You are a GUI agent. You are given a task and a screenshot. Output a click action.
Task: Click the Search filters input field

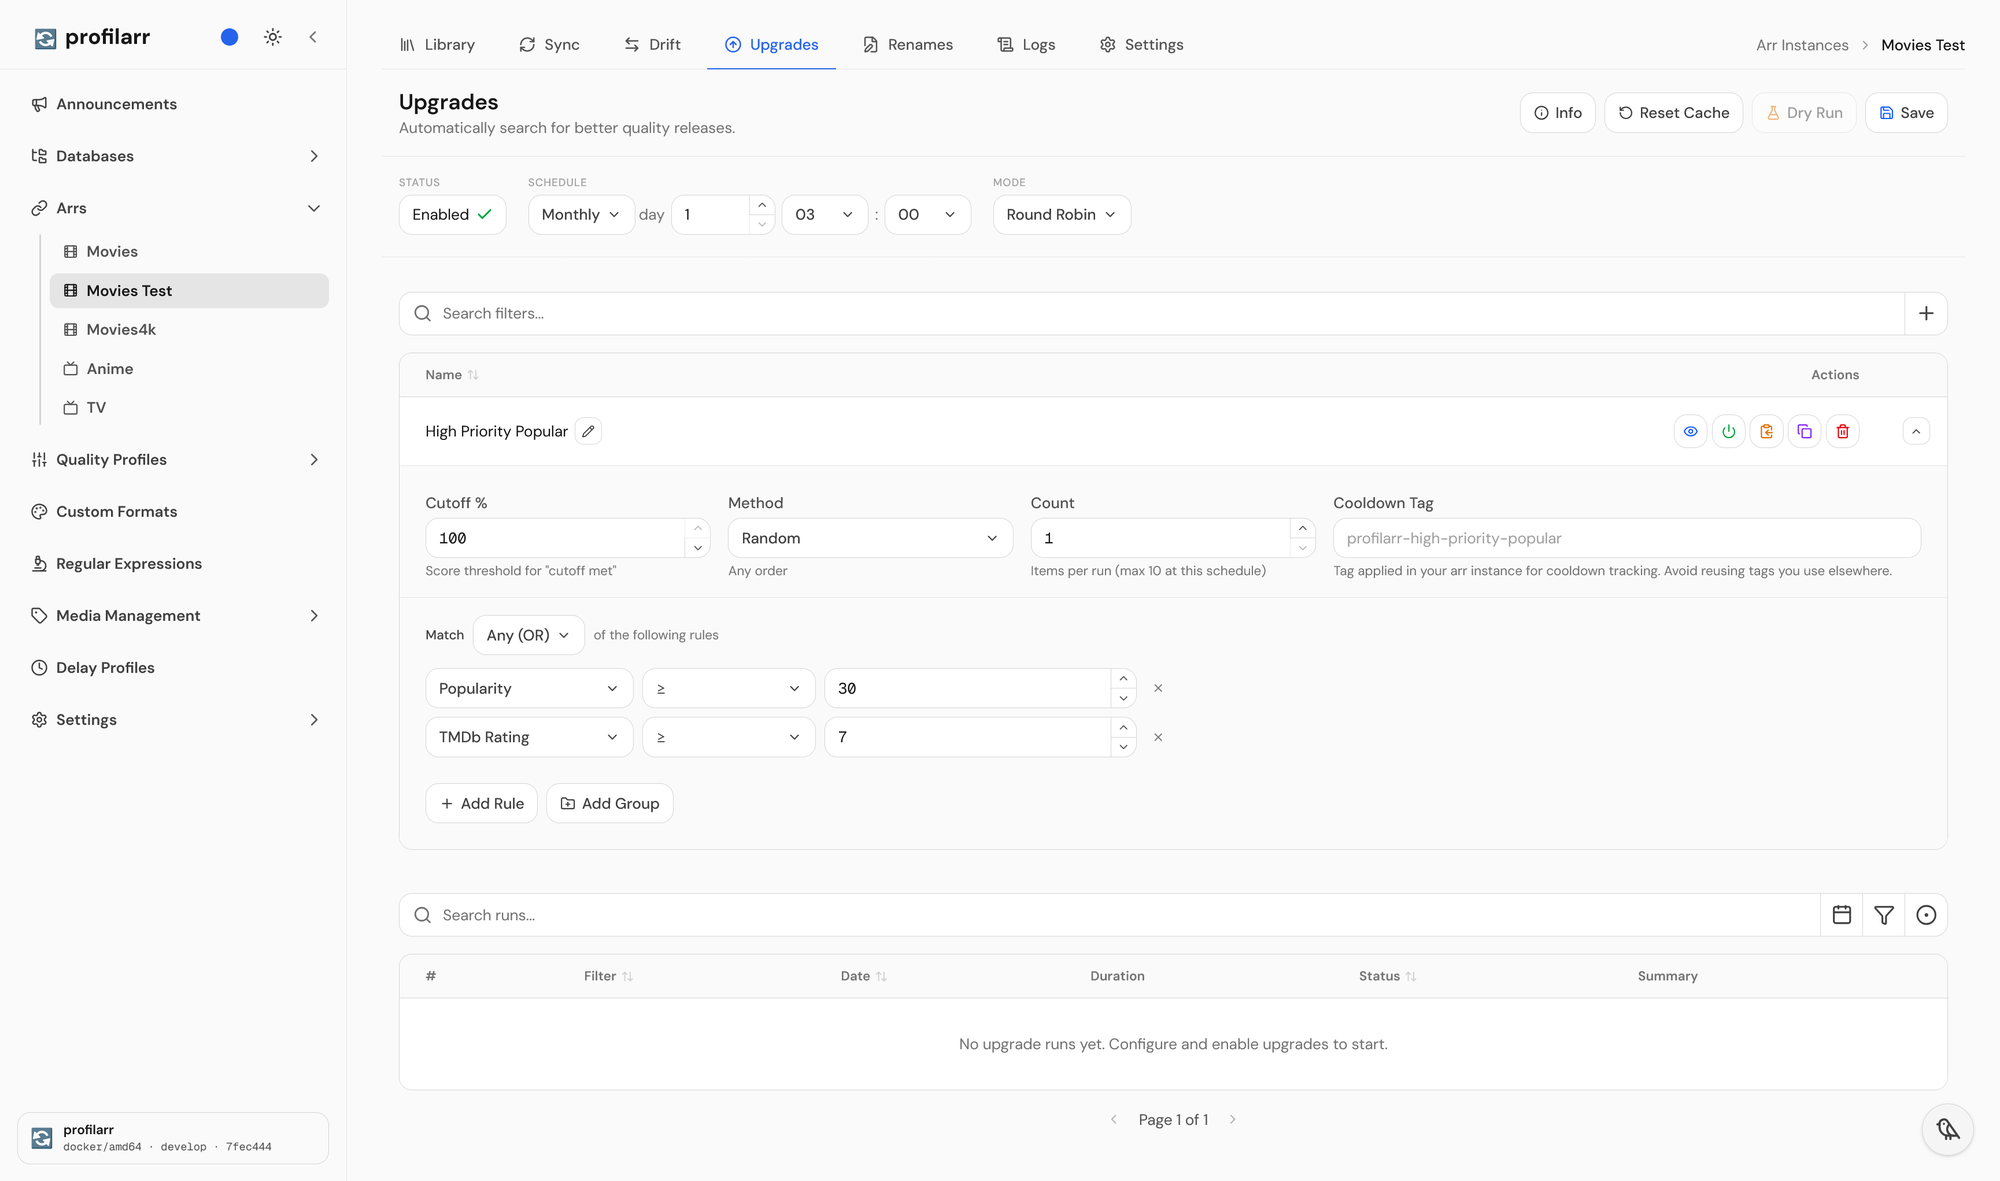[1151, 314]
